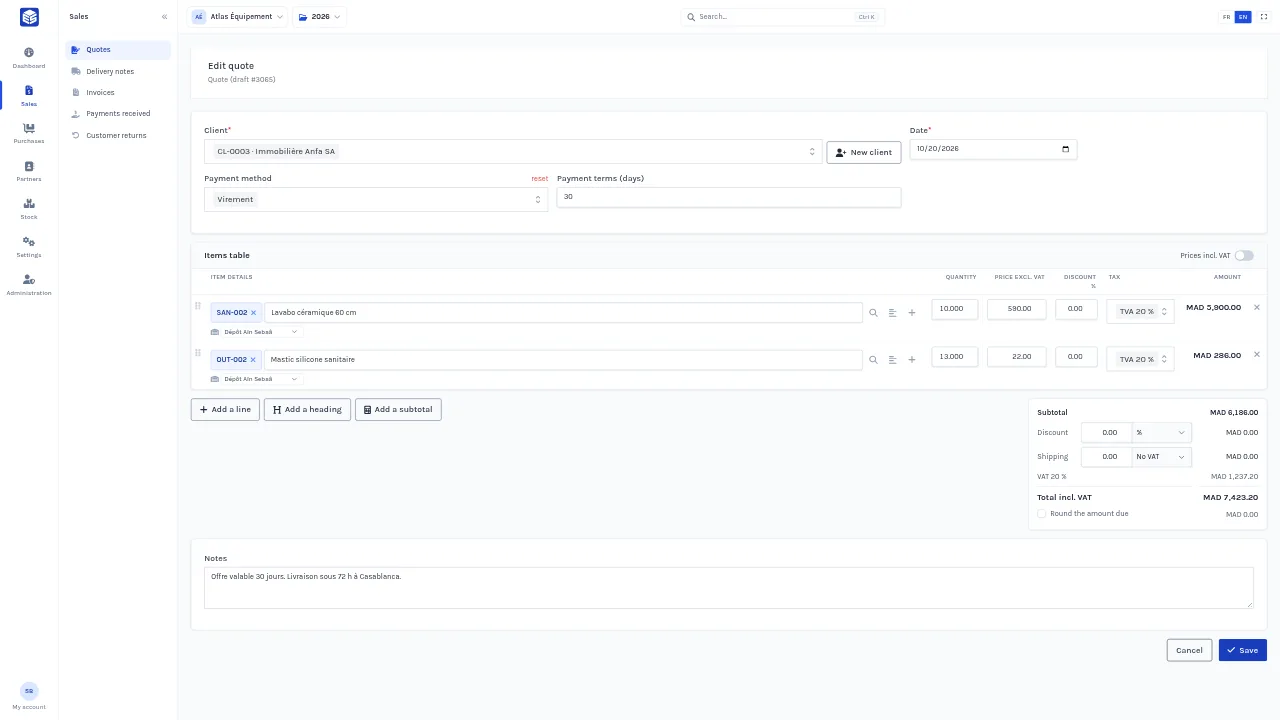Edit Shipping amount field
Image resolution: width=1280 pixels, height=720 pixels.
tap(1106, 457)
